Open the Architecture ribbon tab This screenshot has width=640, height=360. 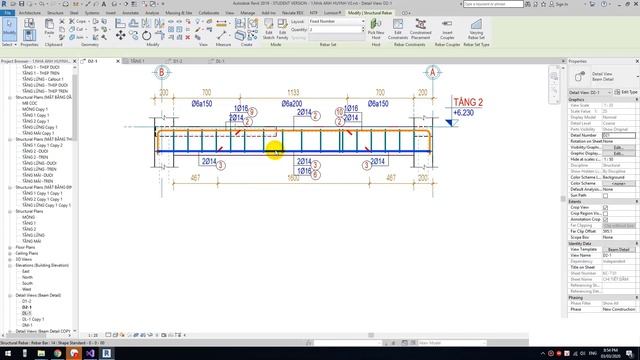point(30,13)
